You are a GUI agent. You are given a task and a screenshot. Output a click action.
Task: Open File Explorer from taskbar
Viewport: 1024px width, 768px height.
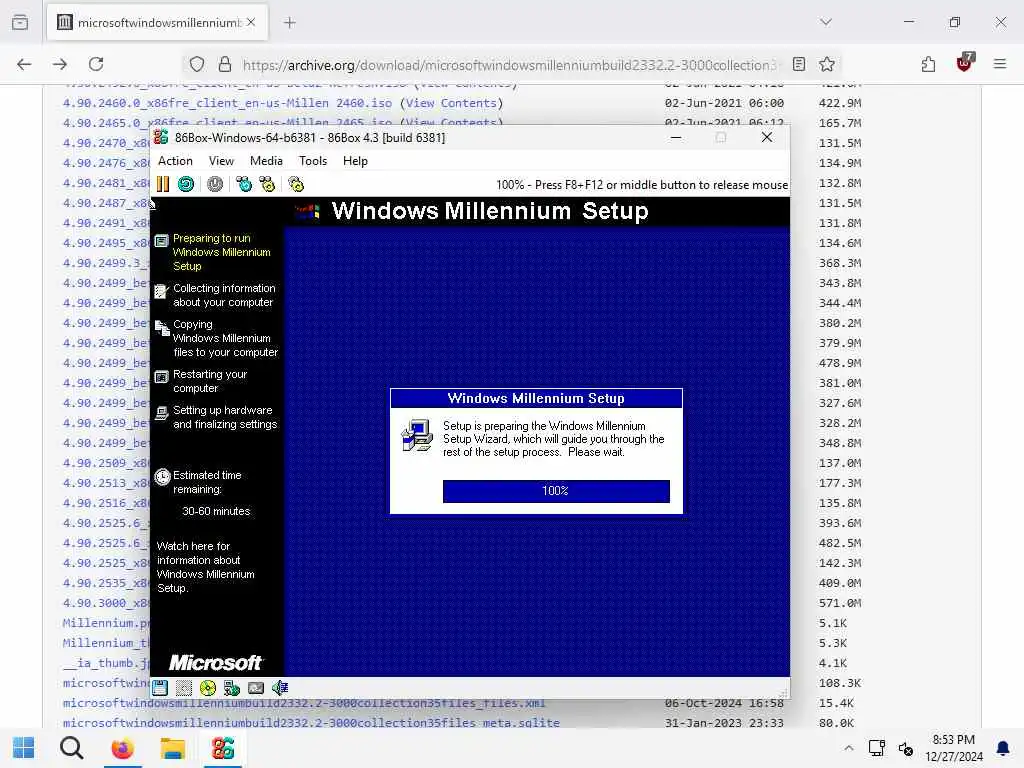click(173, 748)
